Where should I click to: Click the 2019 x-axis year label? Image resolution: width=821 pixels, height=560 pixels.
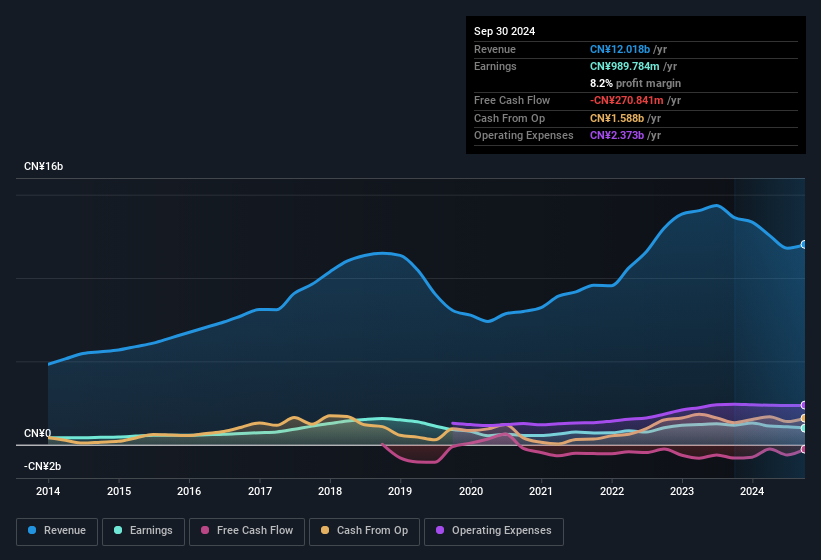[400, 491]
